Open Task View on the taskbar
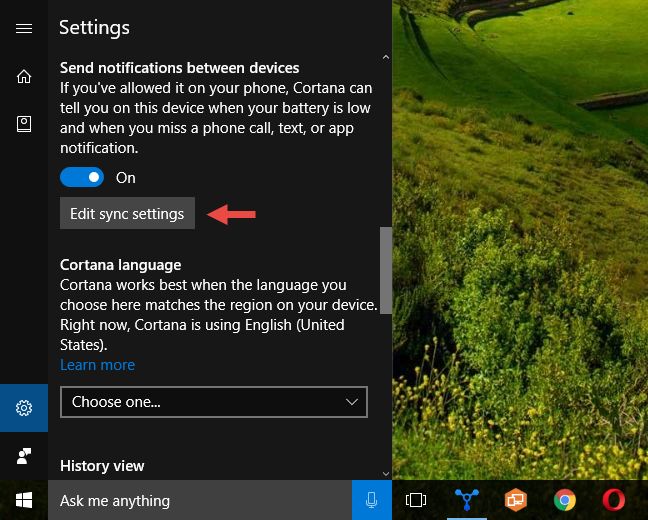The image size is (648, 520). click(416, 500)
